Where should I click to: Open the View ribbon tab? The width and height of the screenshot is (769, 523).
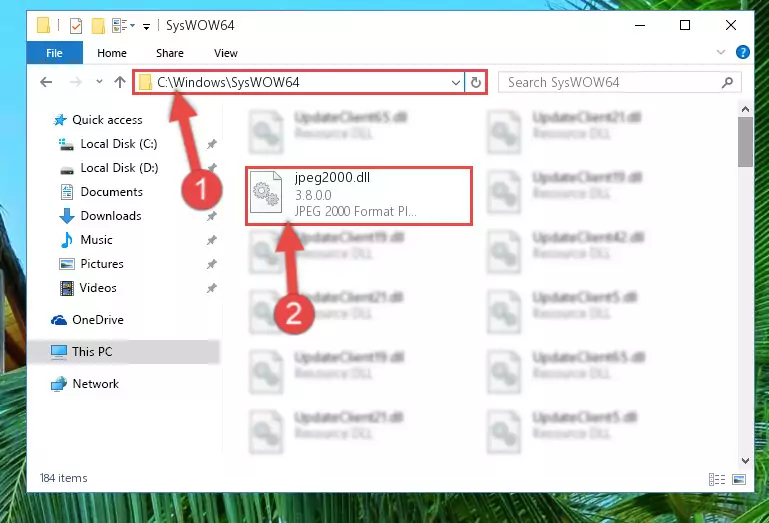(226, 53)
